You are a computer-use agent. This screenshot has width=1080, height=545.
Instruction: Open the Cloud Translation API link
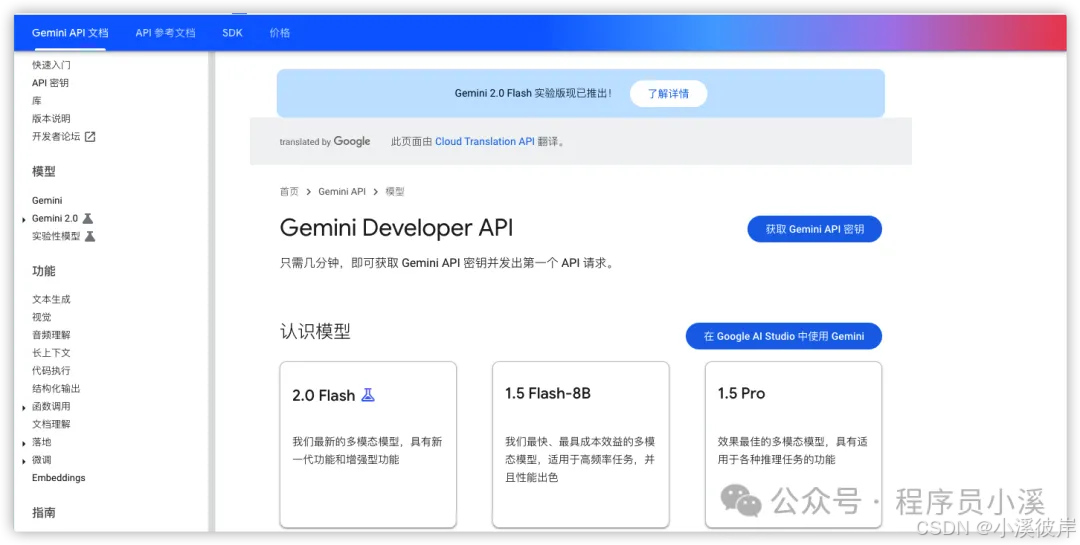pos(485,141)
